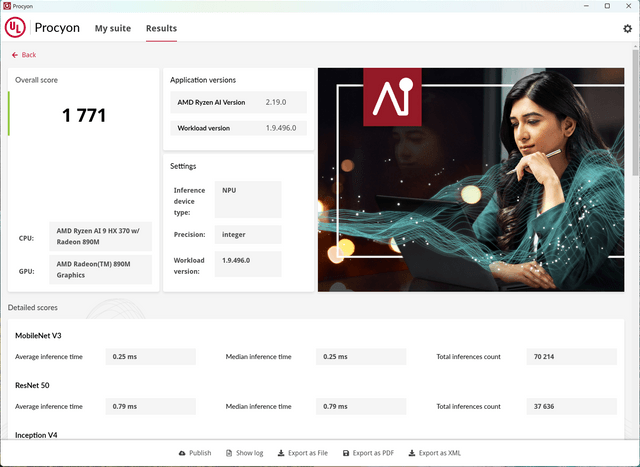The height and width of the screenshot is (467, 640).
Task: Click the MobileNet V3 heading
Action: tap(38, 336)
